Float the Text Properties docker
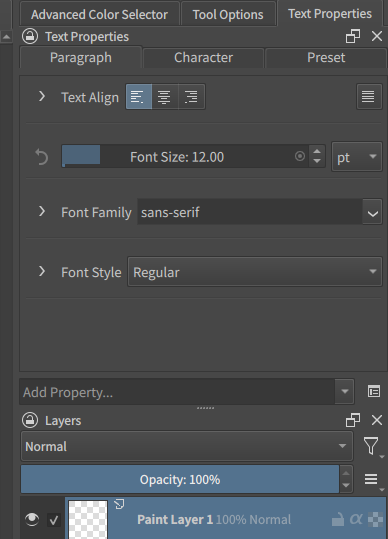The image size is (388, 539). 353,36
